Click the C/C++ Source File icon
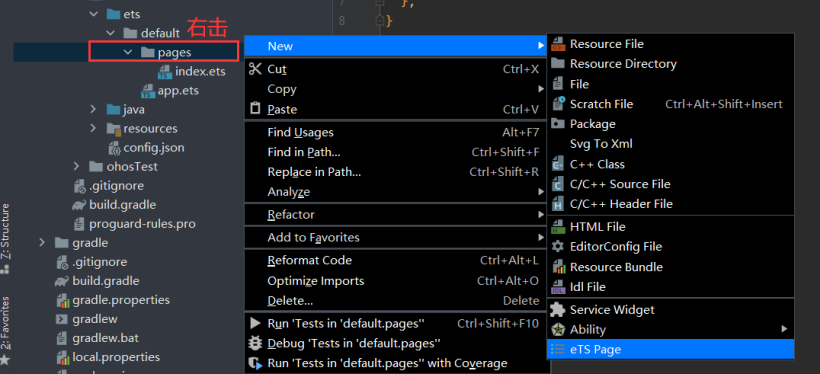Screen dimensions: 820x374 pos(558,184)
